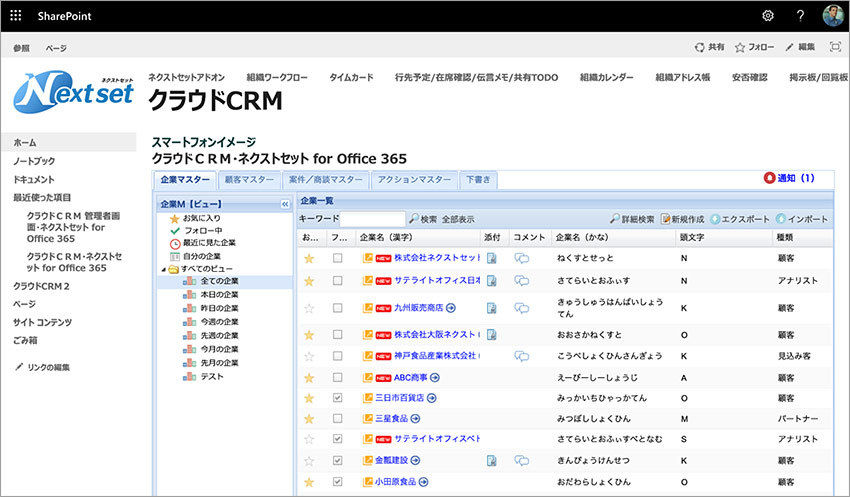The image size is (850, 497).
Task: Click the arrow icon next to 三日市百貨店
Action: pyautogui.click(x=432, y=398)
